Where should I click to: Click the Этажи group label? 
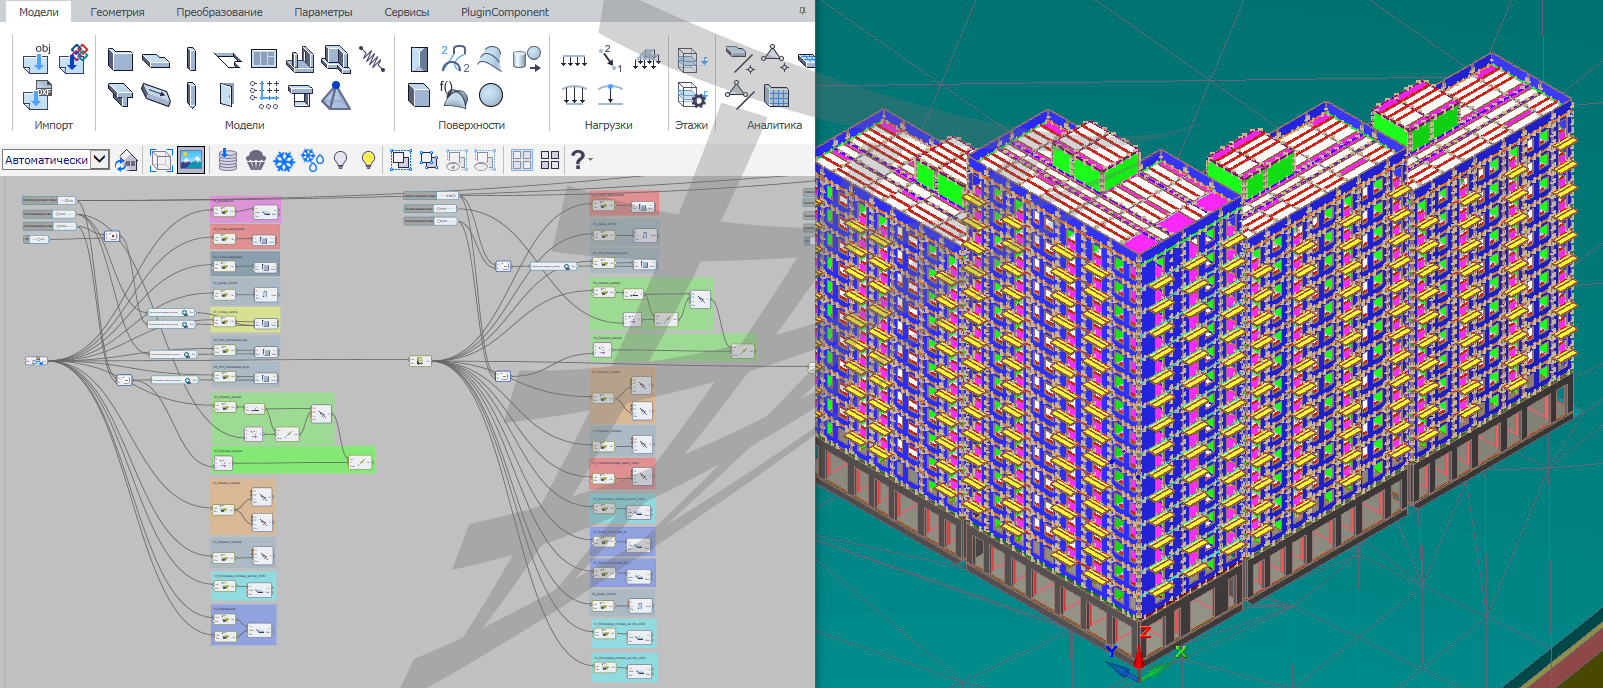click(691, 125)
